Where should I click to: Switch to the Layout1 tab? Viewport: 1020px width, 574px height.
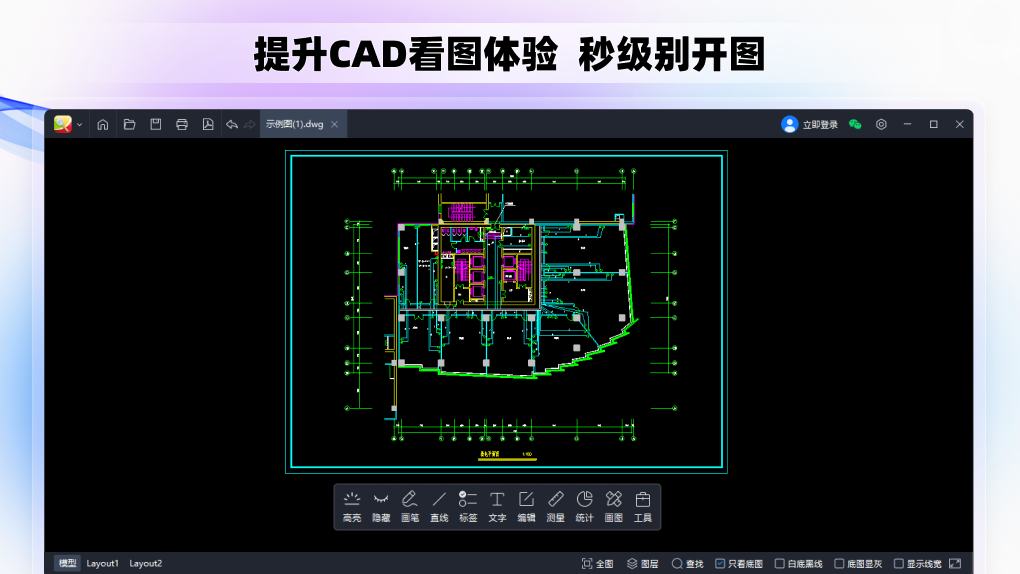[x=102, y=564]
